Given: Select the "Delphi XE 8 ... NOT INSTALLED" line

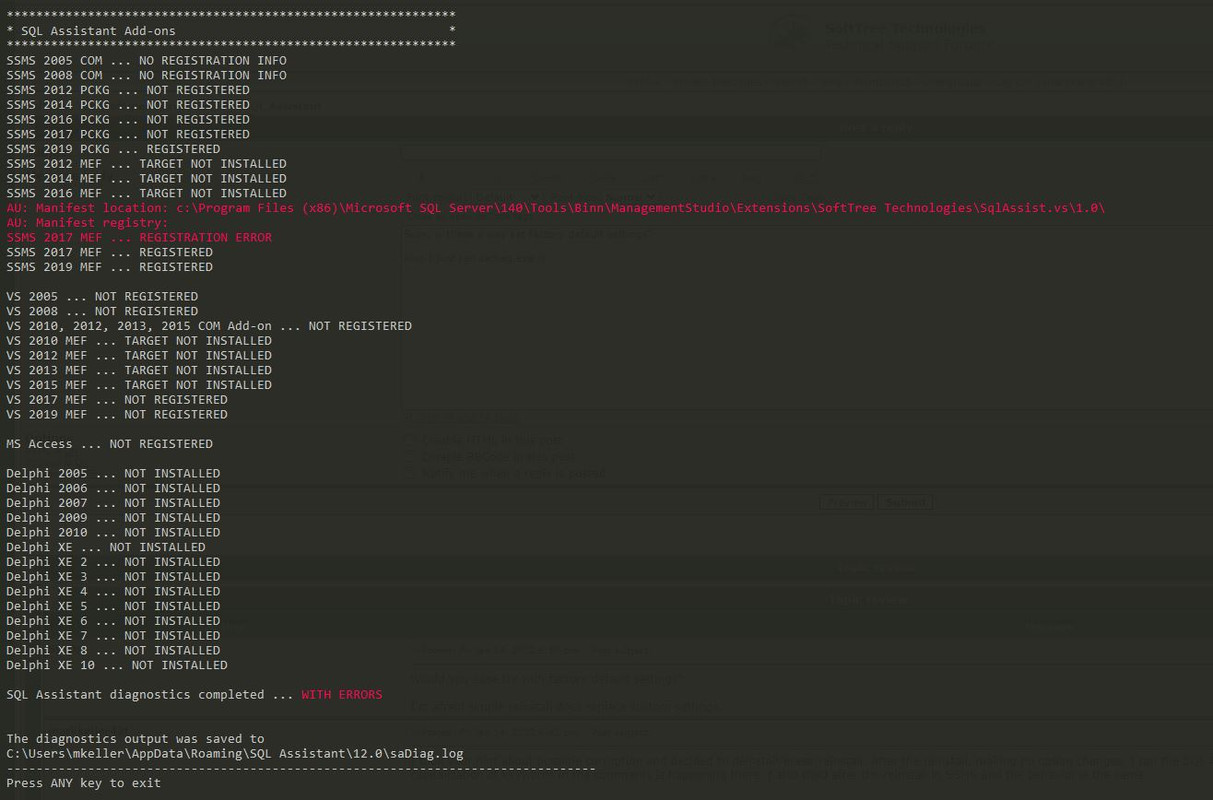Looking at the screenshot, I should [x=113, y=651].
